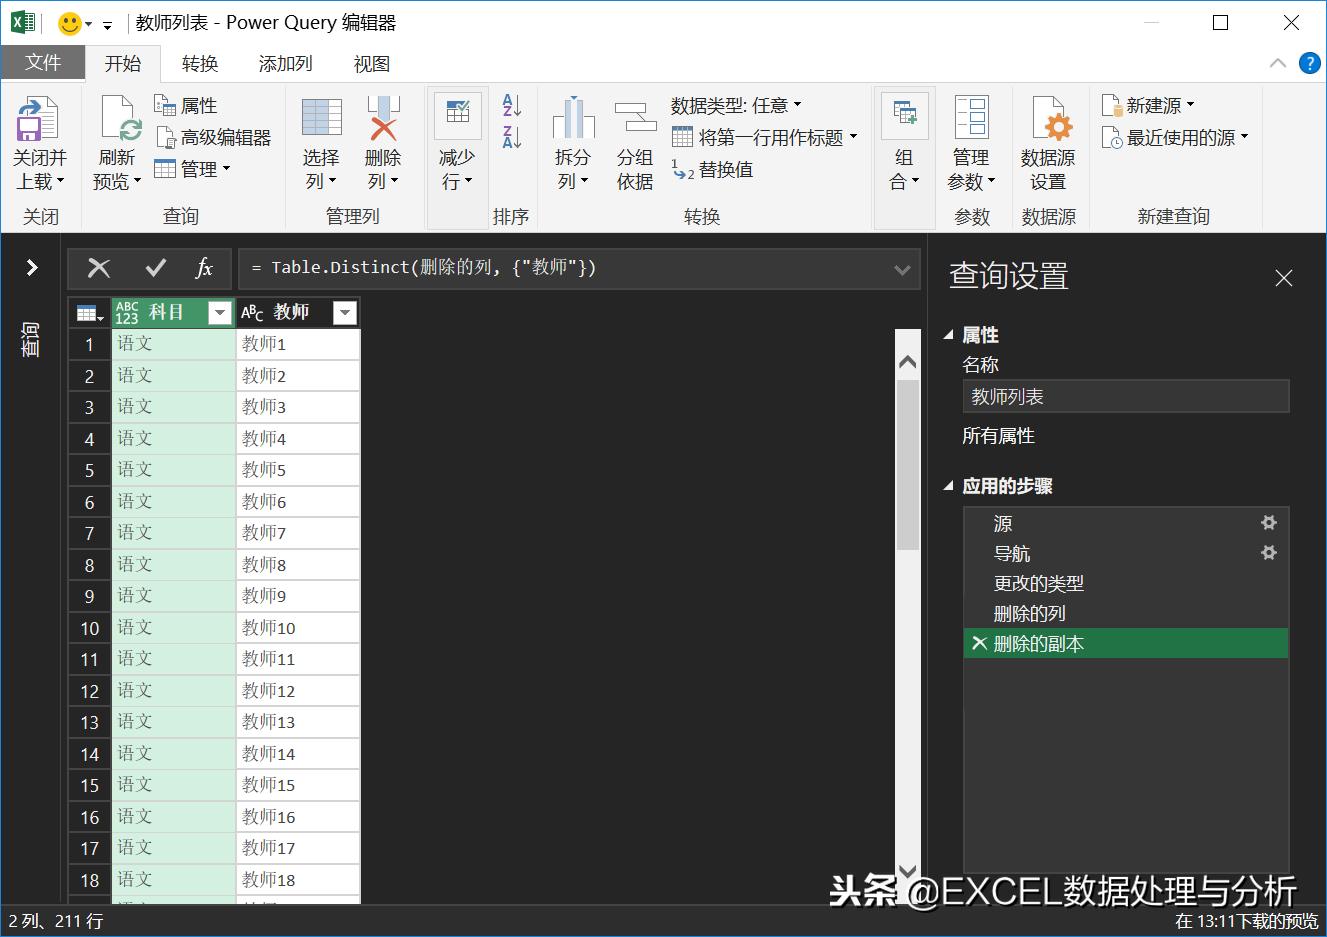
Task: Click Close & Load (关闭并上载)
Action: click(39, 140)
